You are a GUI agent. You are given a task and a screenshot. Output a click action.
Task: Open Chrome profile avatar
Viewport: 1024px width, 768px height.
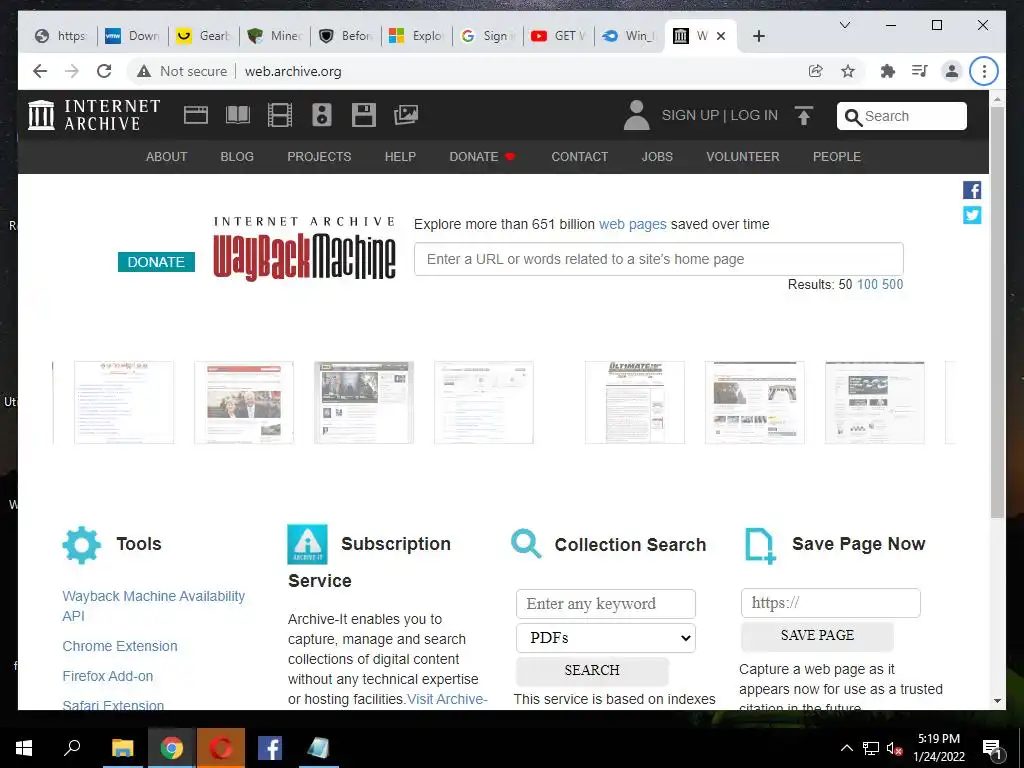point(952,71)
